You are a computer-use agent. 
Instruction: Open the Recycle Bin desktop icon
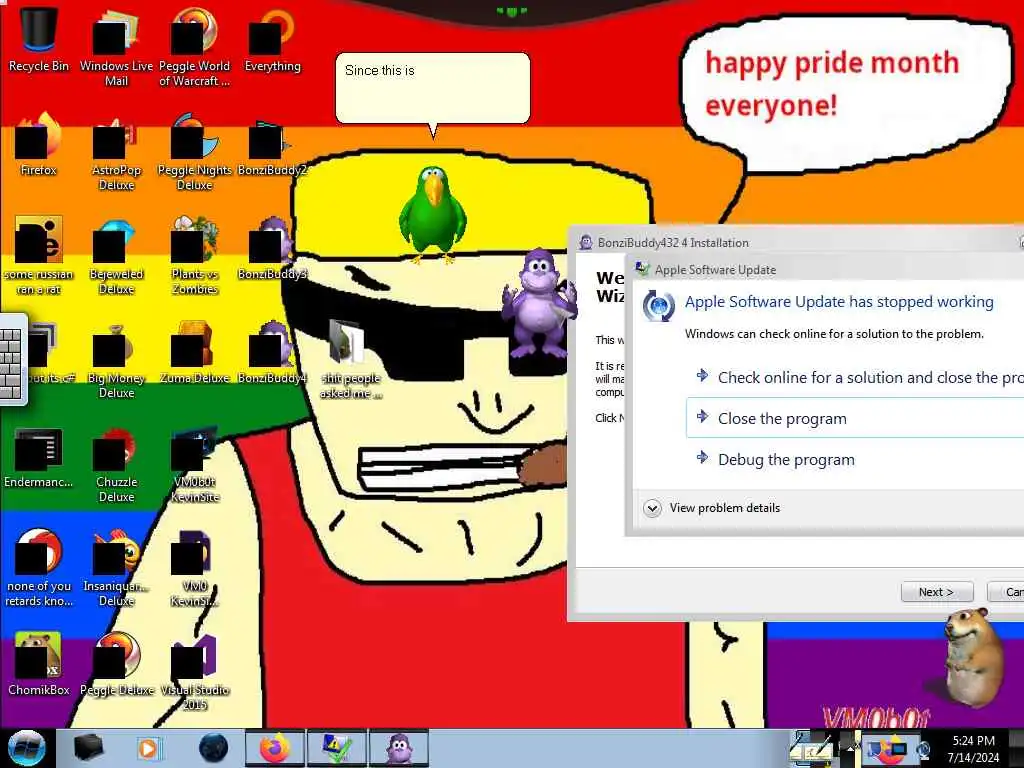pyautogui.click(x=39, y=39)
